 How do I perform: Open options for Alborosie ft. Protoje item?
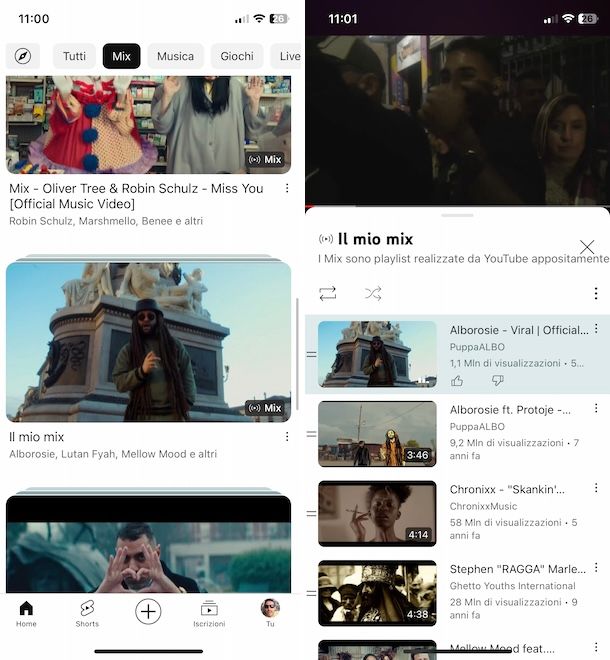[596, 408]
